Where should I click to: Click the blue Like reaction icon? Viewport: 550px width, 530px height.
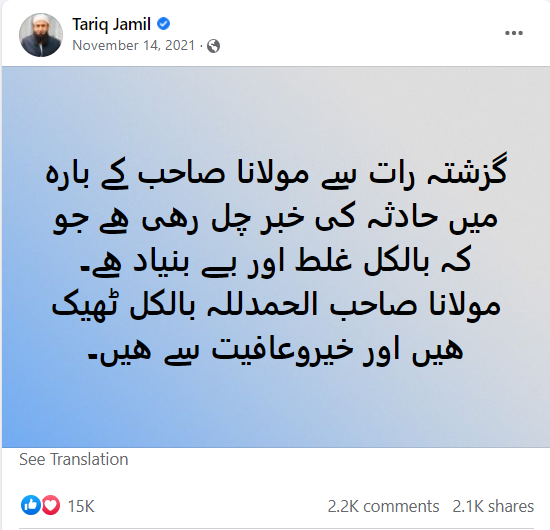31,505
